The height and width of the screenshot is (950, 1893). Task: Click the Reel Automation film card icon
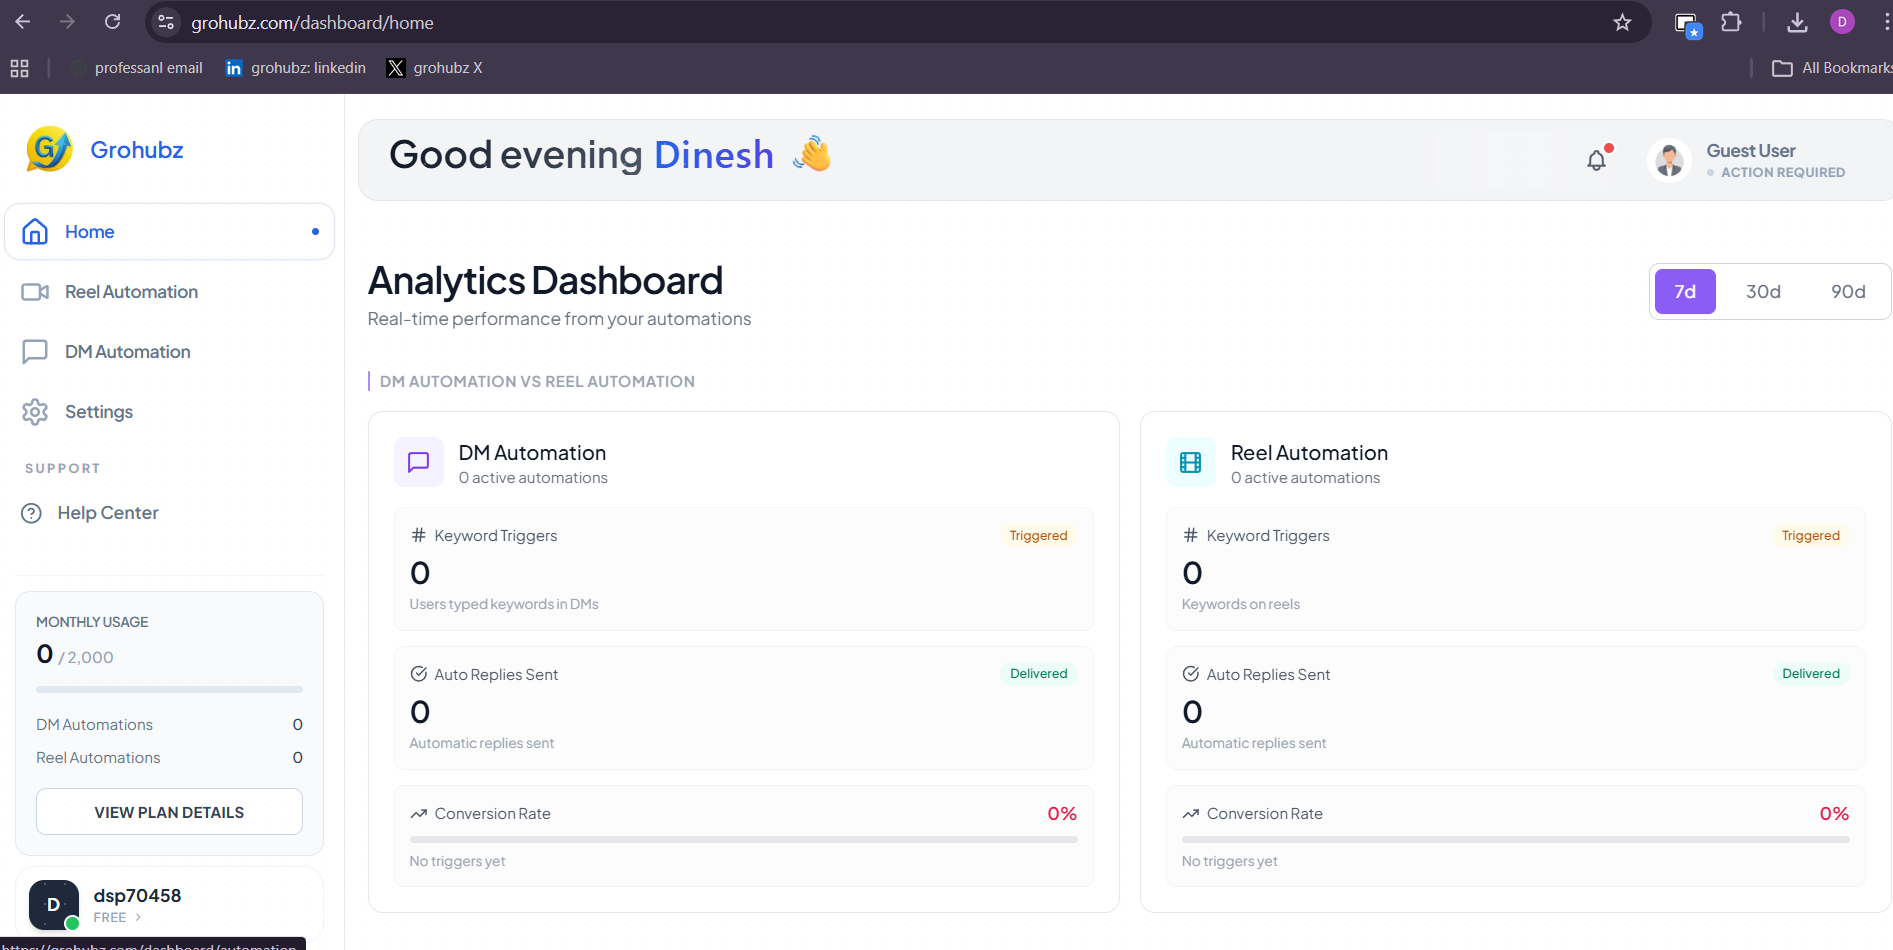click(1191, 462)
